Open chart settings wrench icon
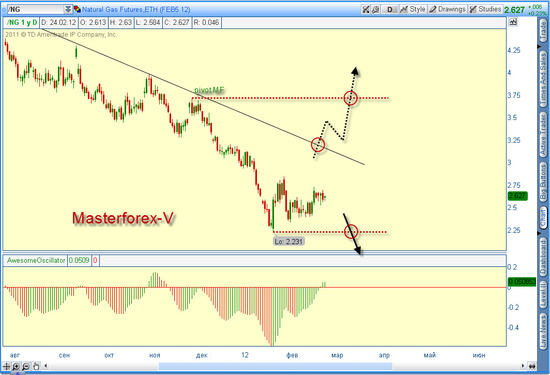This screenshot has height=375, width=550. tap(375, 9)
